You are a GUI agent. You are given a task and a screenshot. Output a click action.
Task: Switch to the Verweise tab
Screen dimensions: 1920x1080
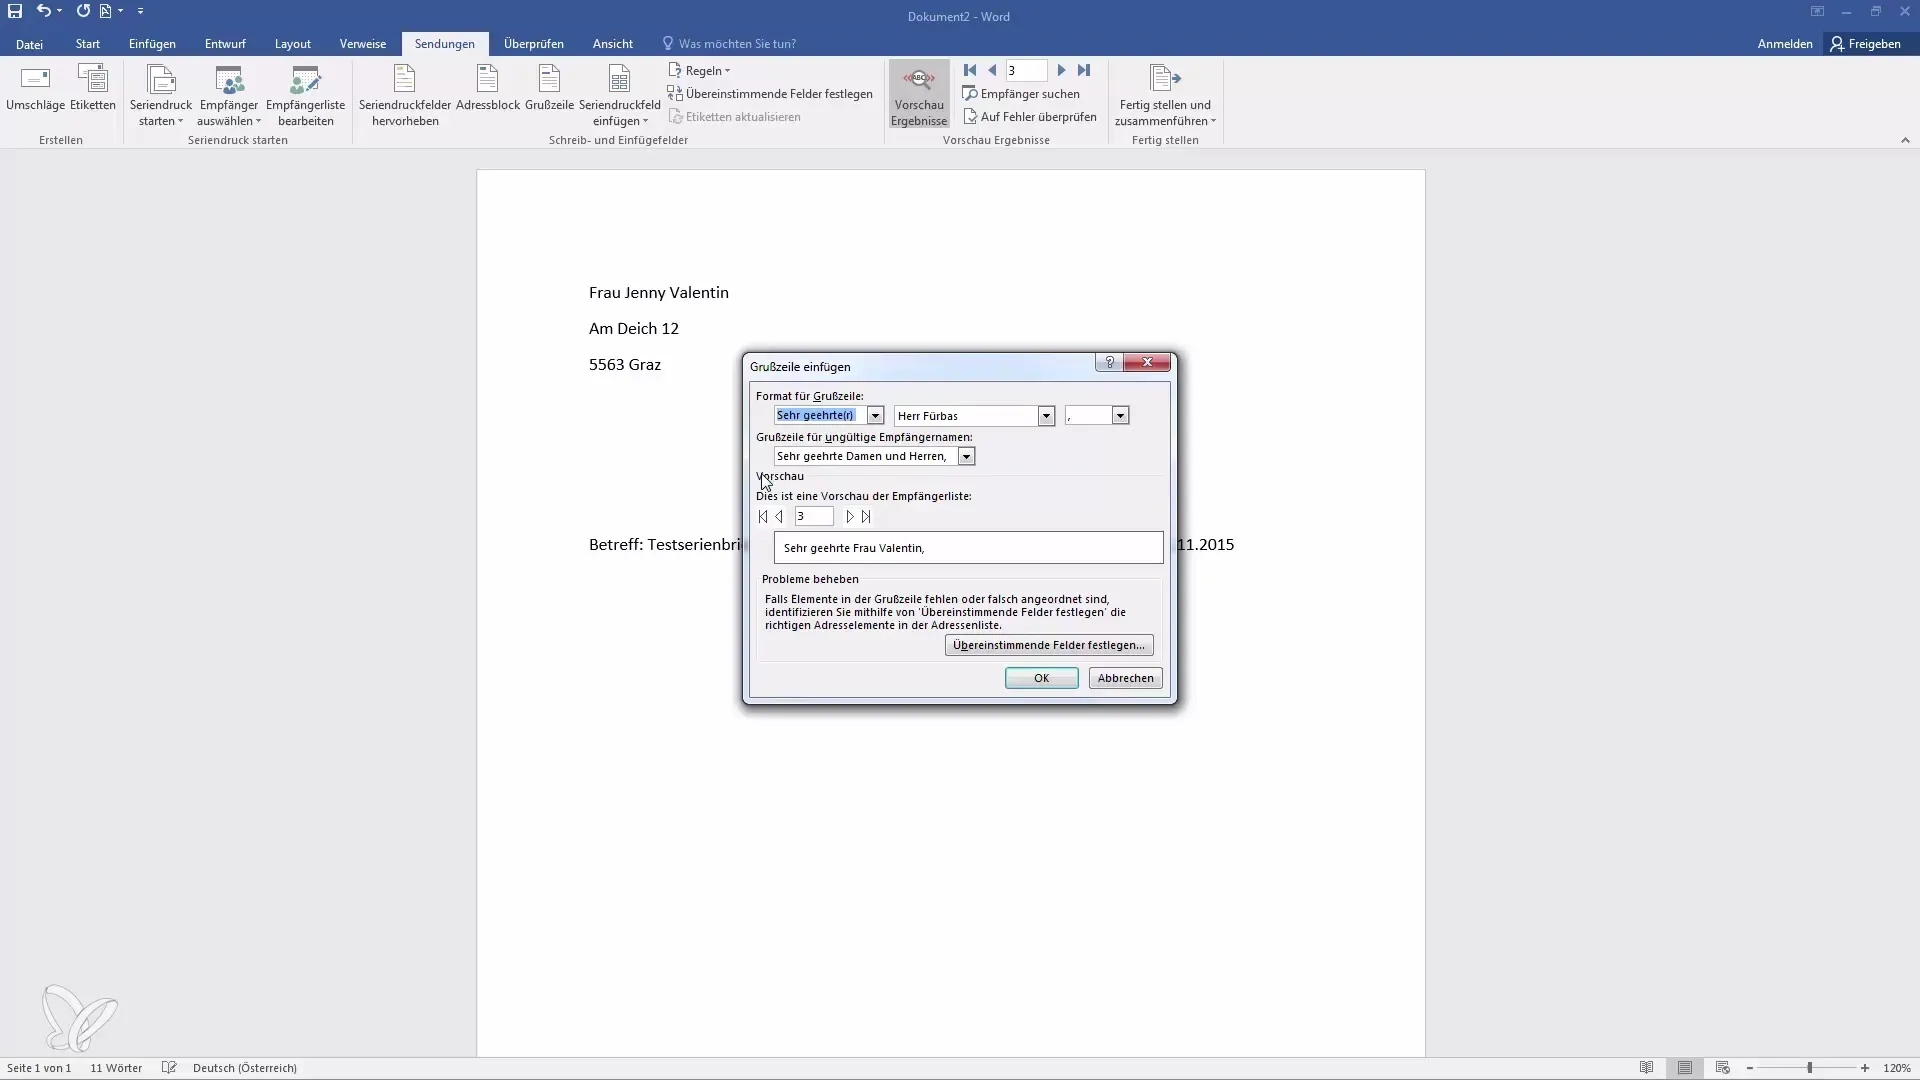[362, 44]
